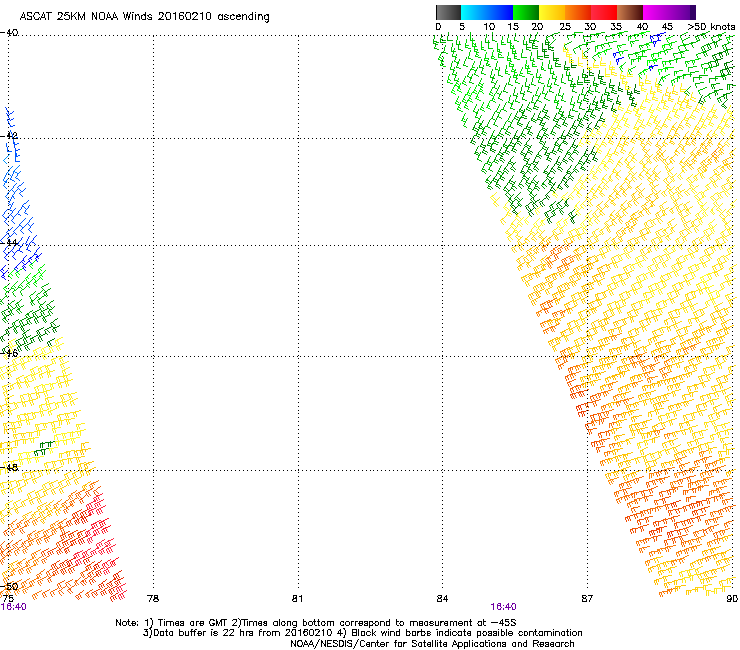Screen dimensions: 740x650
Task: Click the red 30–35 knots color segment
Action: pos(604,12)
